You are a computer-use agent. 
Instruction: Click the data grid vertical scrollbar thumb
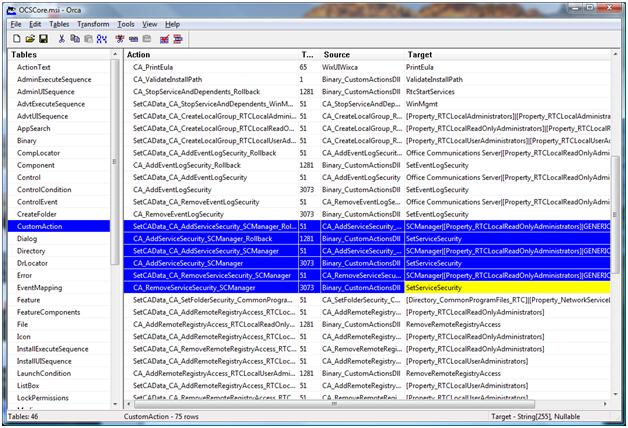click(x=615, y=214)
